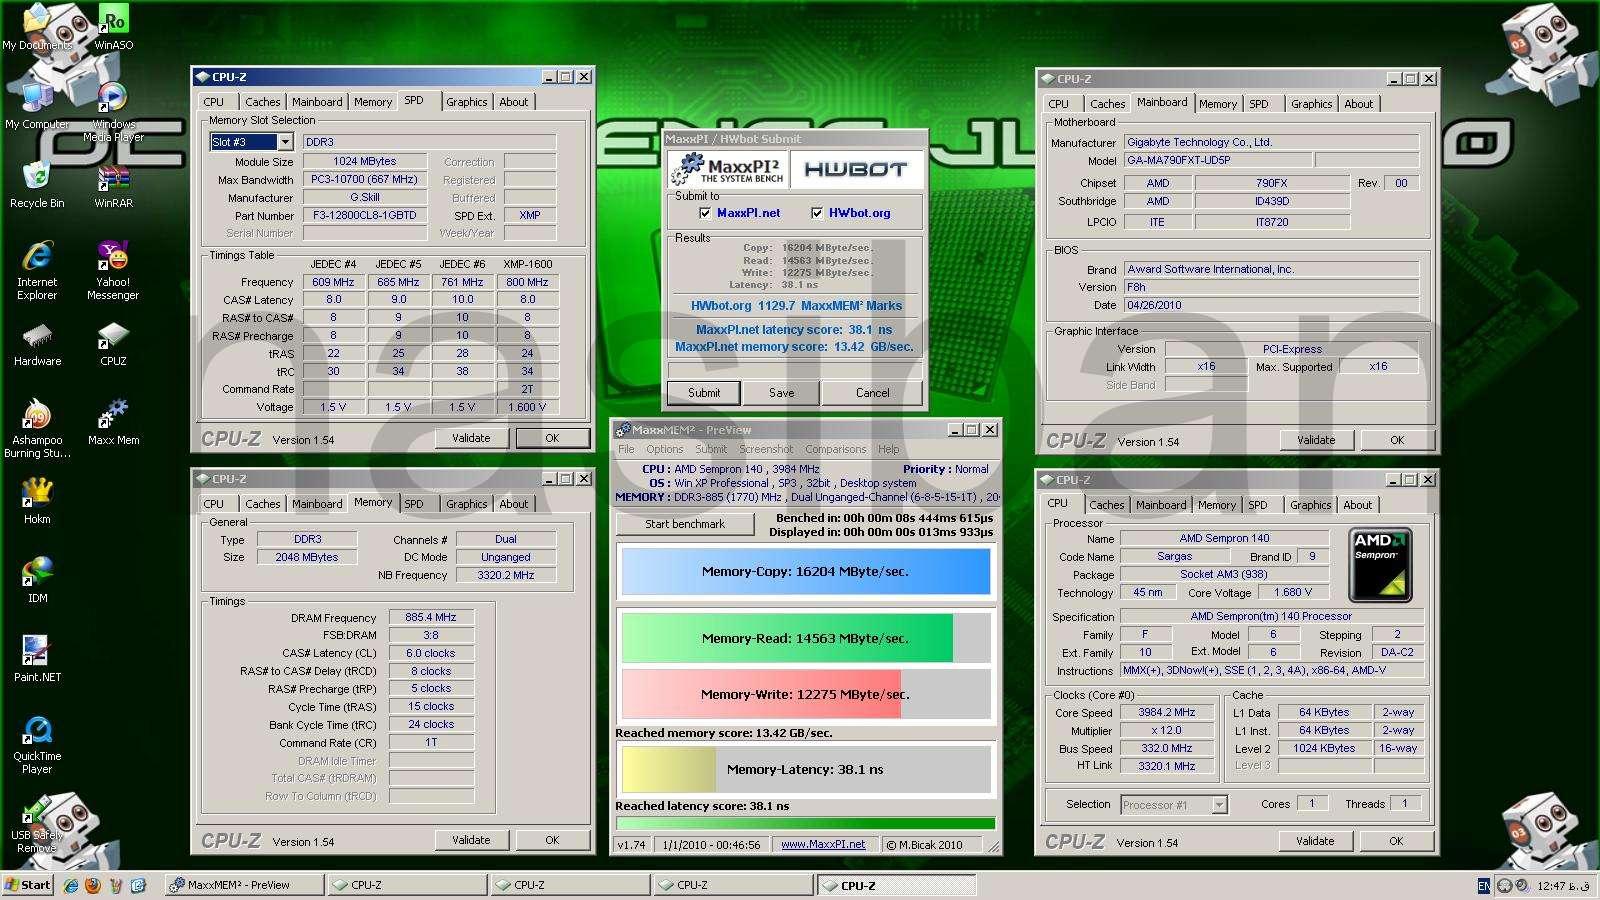Click mainboard model GA-MA790FXT-UD5P field
The width and height of the screenshot is (1600, 900).
click(x=1217, y=160)
